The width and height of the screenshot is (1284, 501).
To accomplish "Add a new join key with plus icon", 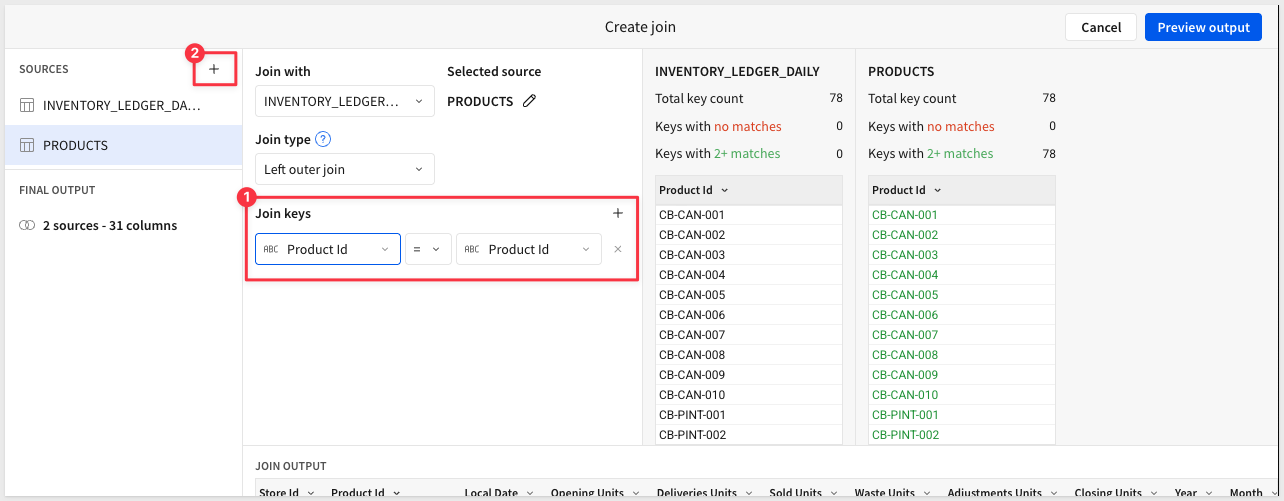I will coord(618,213).
